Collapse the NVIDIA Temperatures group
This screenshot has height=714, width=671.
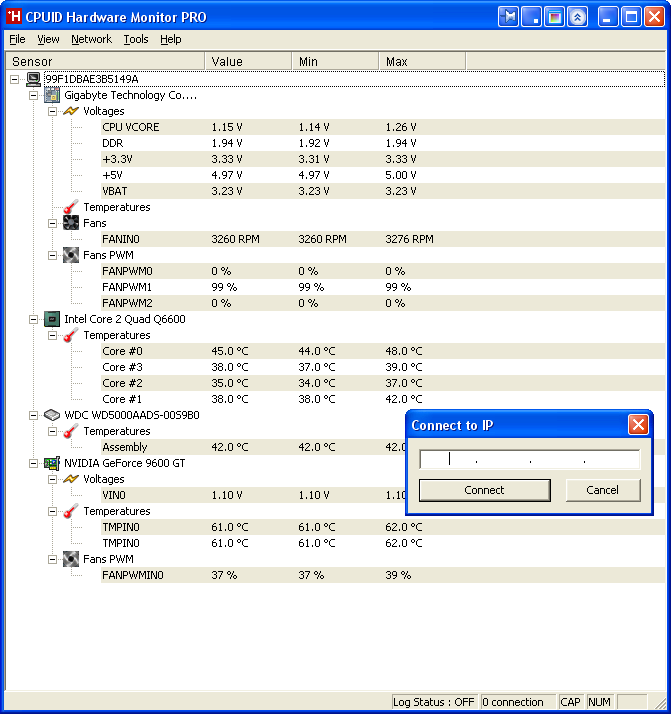click(x=52, y=511)
